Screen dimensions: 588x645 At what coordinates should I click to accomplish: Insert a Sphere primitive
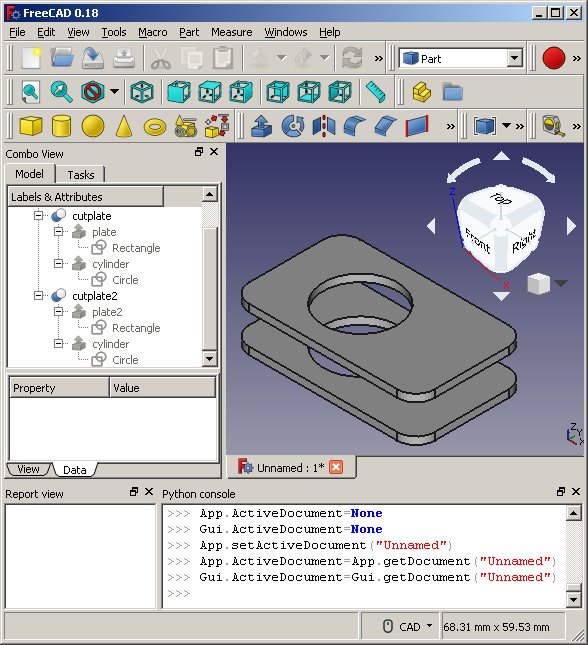tap(93, 126)
